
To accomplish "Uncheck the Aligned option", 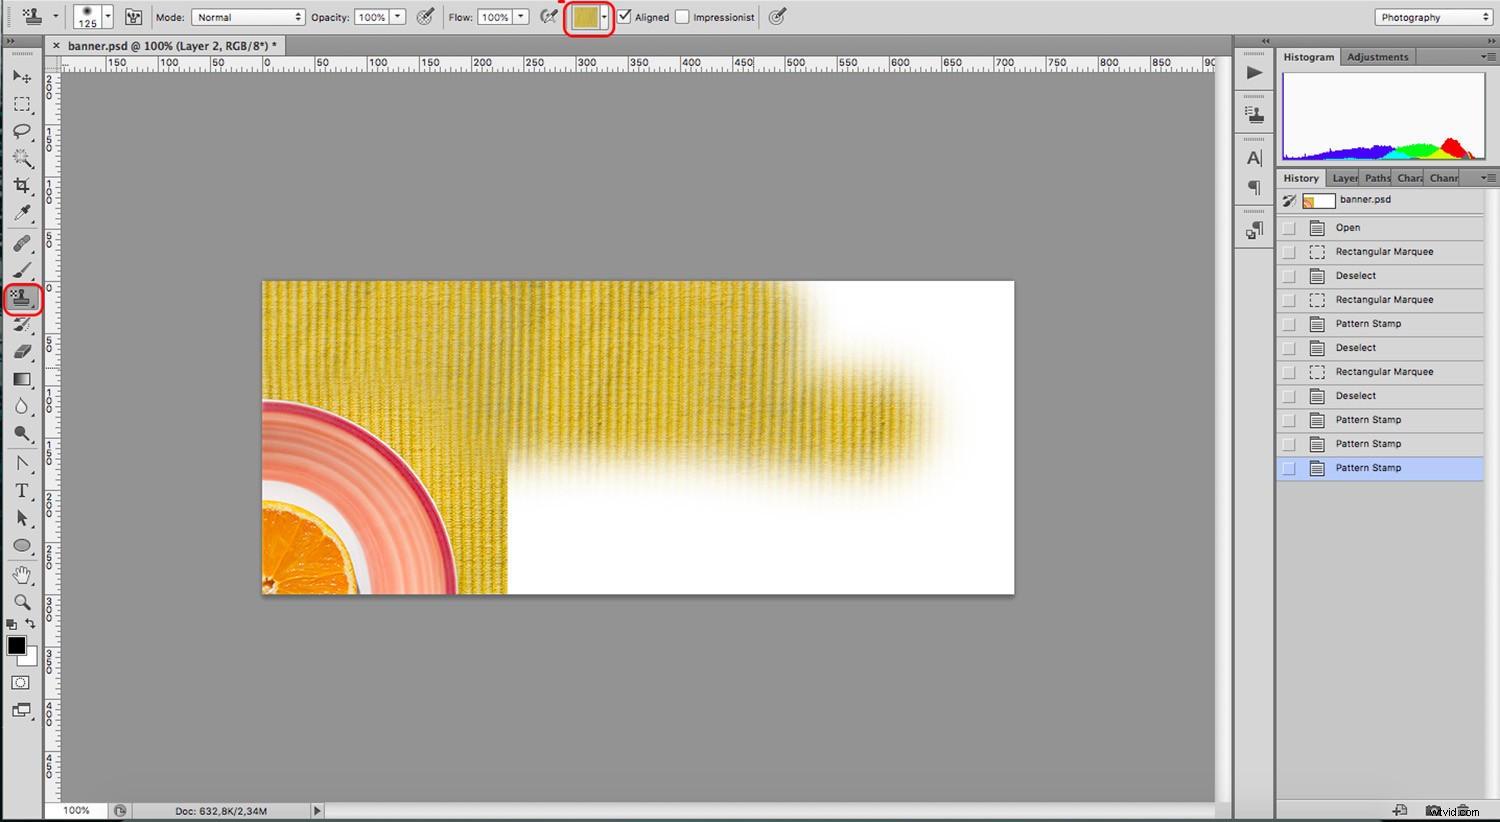I will tap(622, 16).
